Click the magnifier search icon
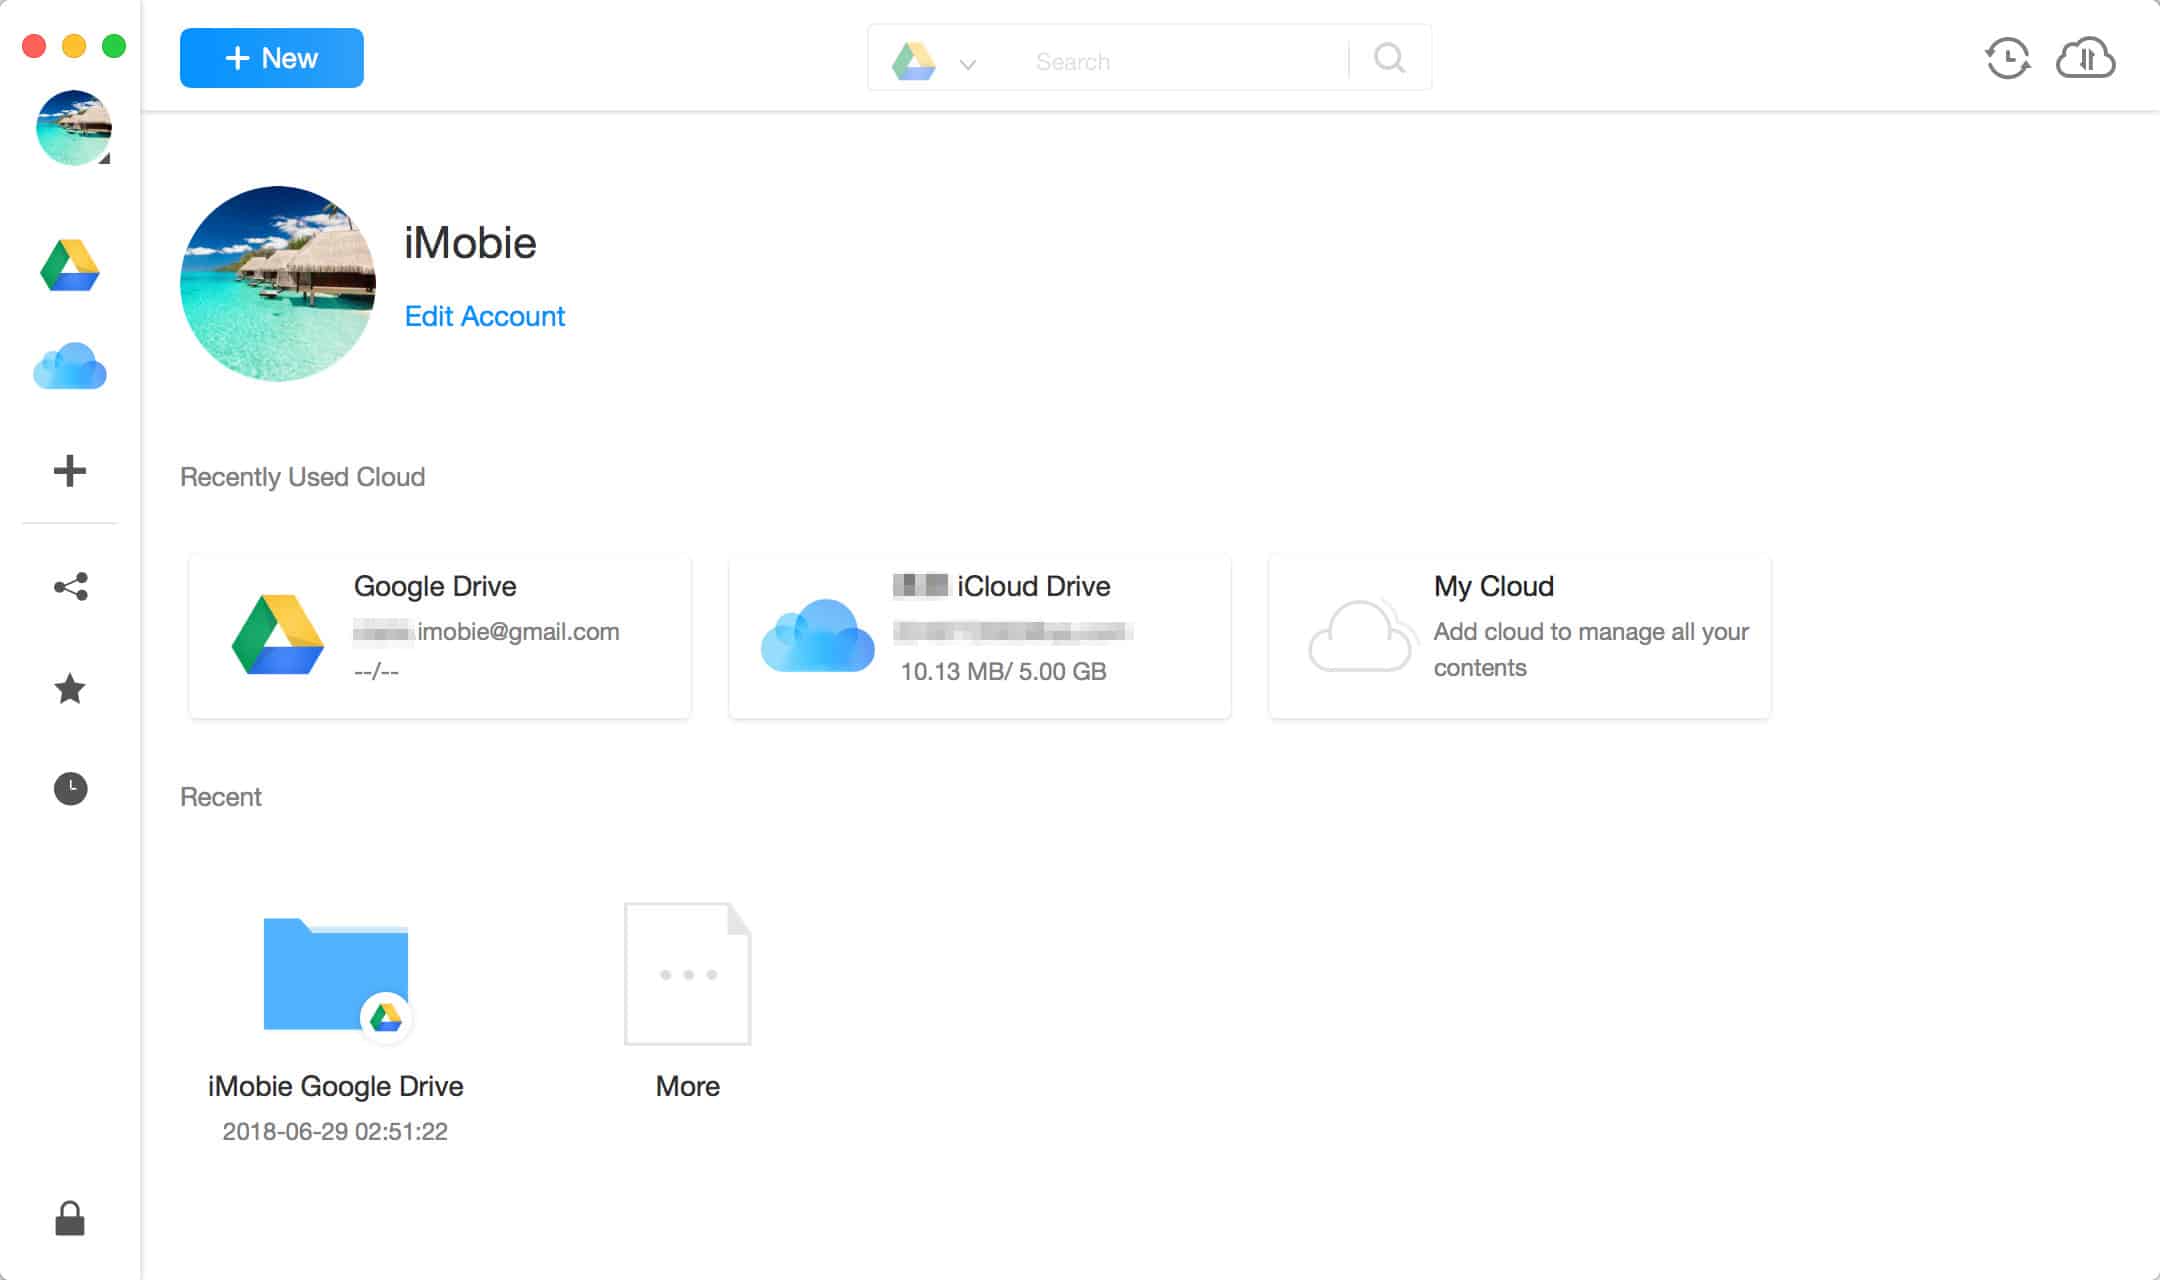This screenshot has height=1280, width=2160. [1389, 59]
